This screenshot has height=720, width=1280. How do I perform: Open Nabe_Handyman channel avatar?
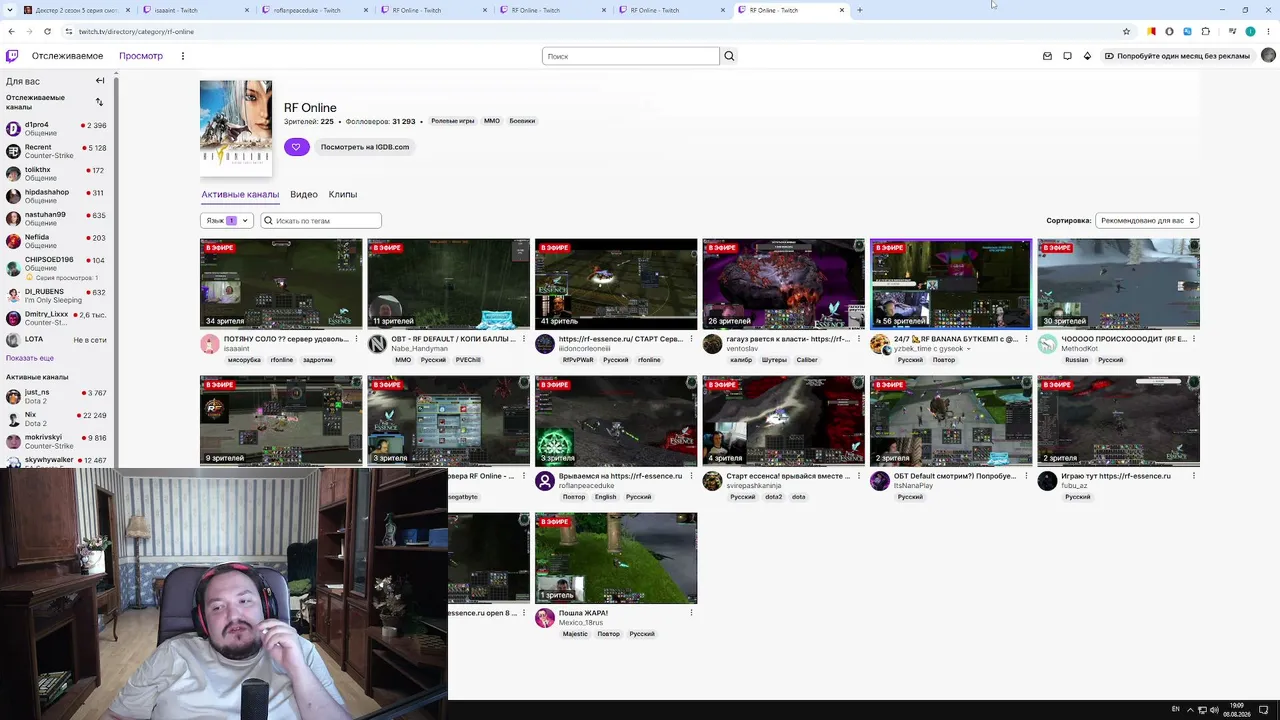click(x=377, y=344)
